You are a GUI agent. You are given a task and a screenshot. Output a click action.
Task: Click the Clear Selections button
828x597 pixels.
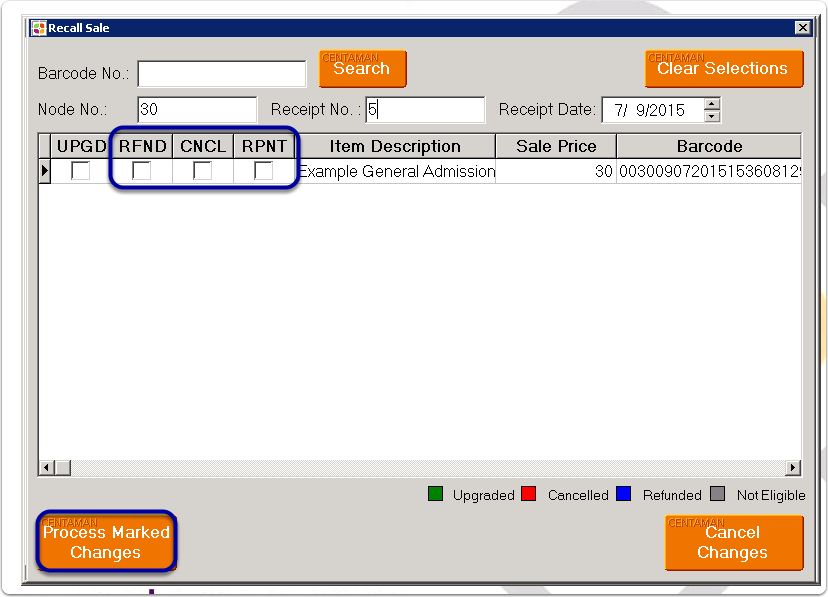click(723, 68)
